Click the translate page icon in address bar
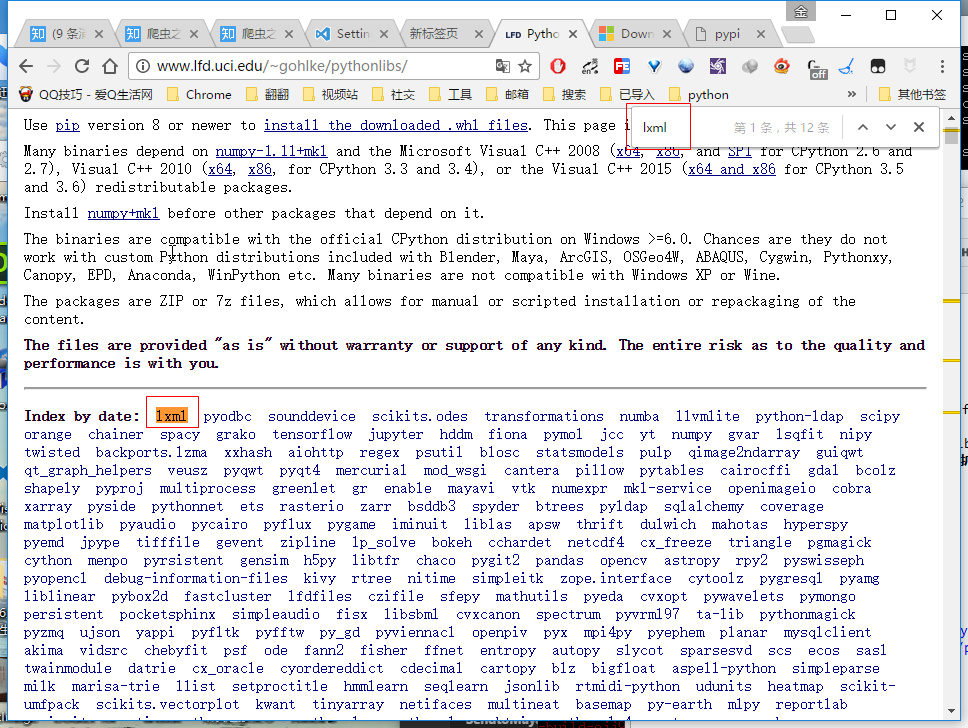 (x=502, y=66)
